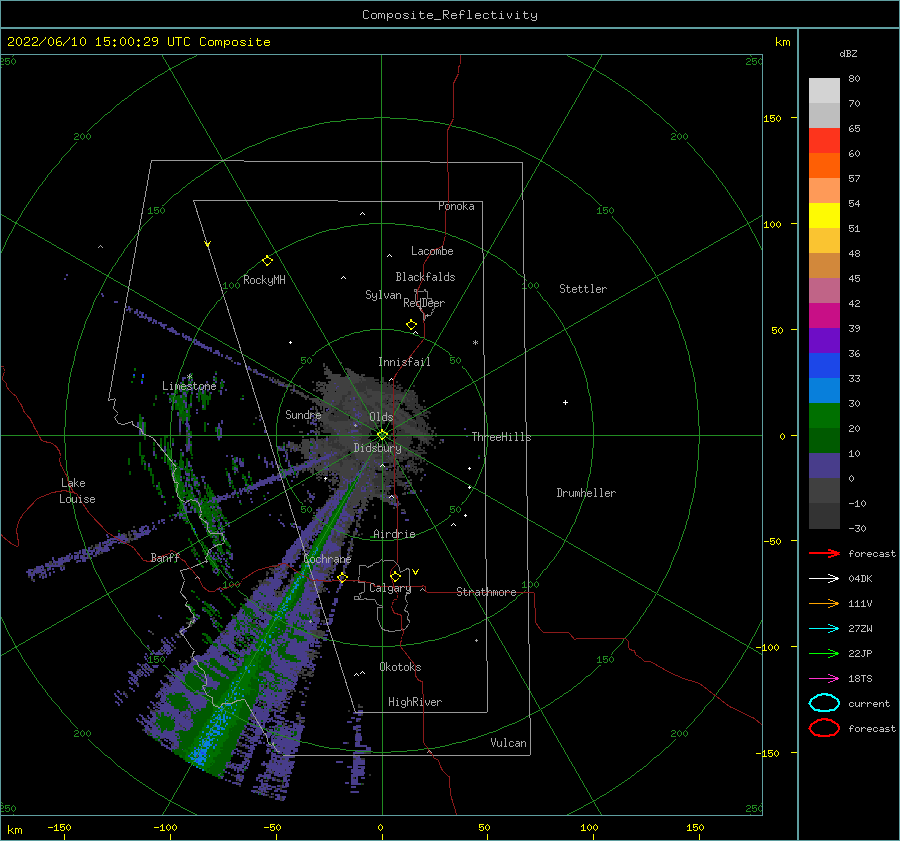This screenshot has width=900, height=841.
Task: Click the -150 bottom axis tick label
Action: [59, 827]
